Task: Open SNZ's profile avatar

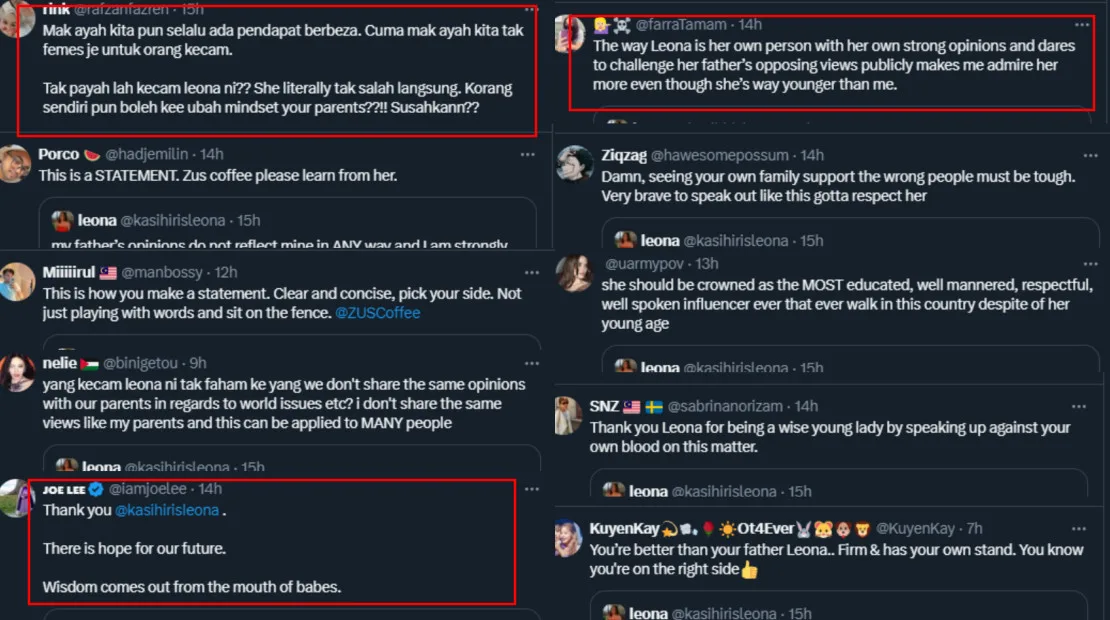Action: pyautogui.click(x=568, y=414)
